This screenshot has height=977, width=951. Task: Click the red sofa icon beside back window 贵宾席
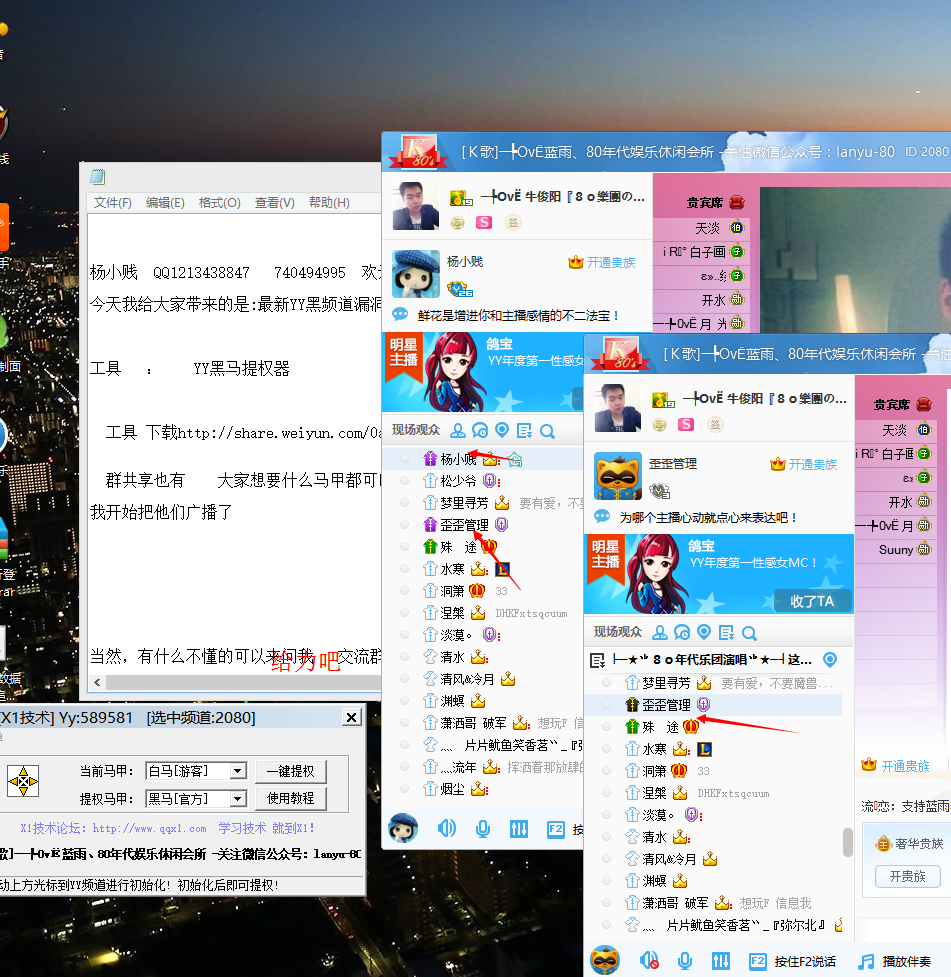click(x=736, y=203)
